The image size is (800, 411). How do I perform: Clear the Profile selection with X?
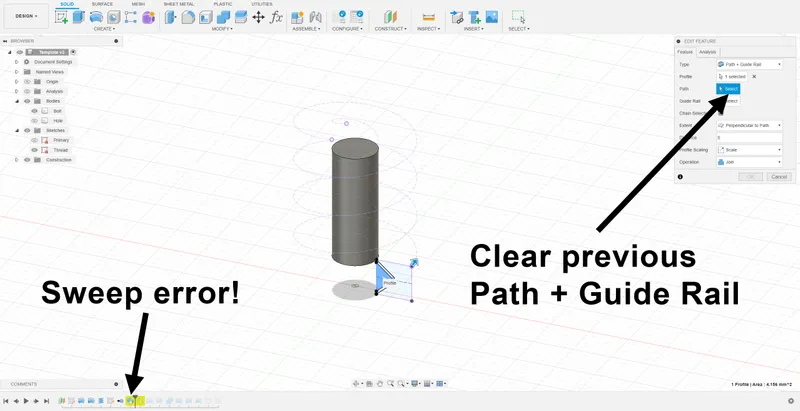pyautogui.click(x=754, y=76)
